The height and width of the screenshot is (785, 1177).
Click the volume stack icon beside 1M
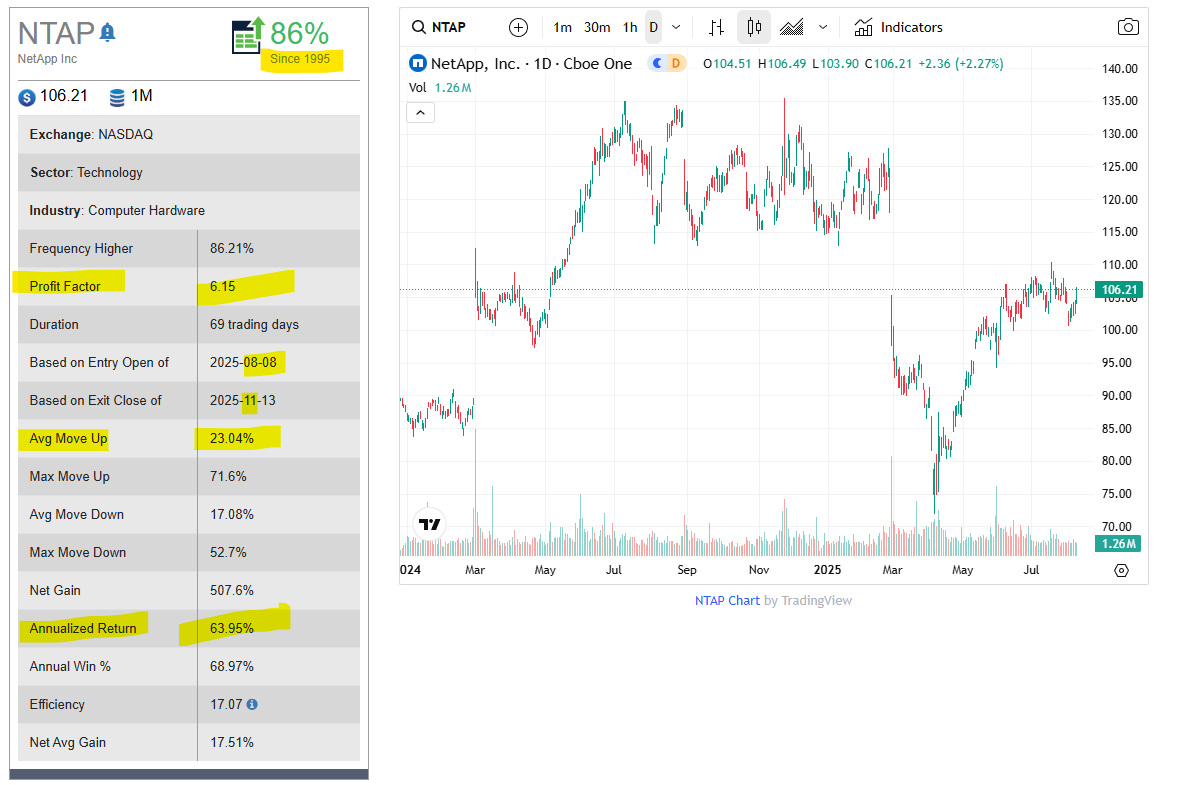click(x=117, y=97)
